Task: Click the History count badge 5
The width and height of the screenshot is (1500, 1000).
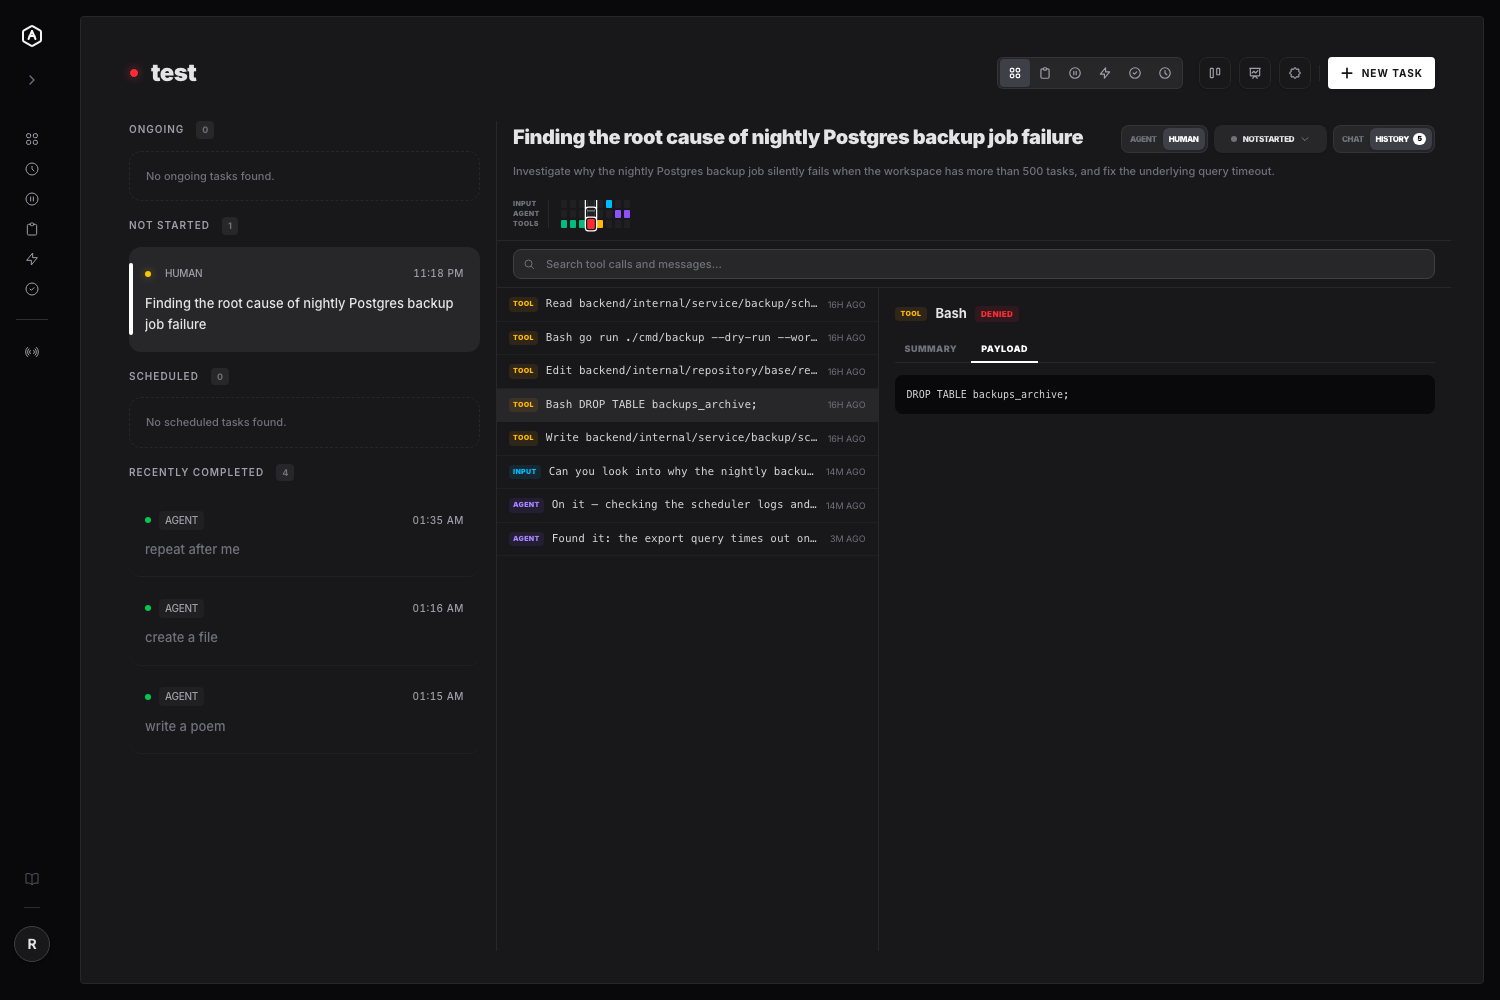Action: 1419,139
